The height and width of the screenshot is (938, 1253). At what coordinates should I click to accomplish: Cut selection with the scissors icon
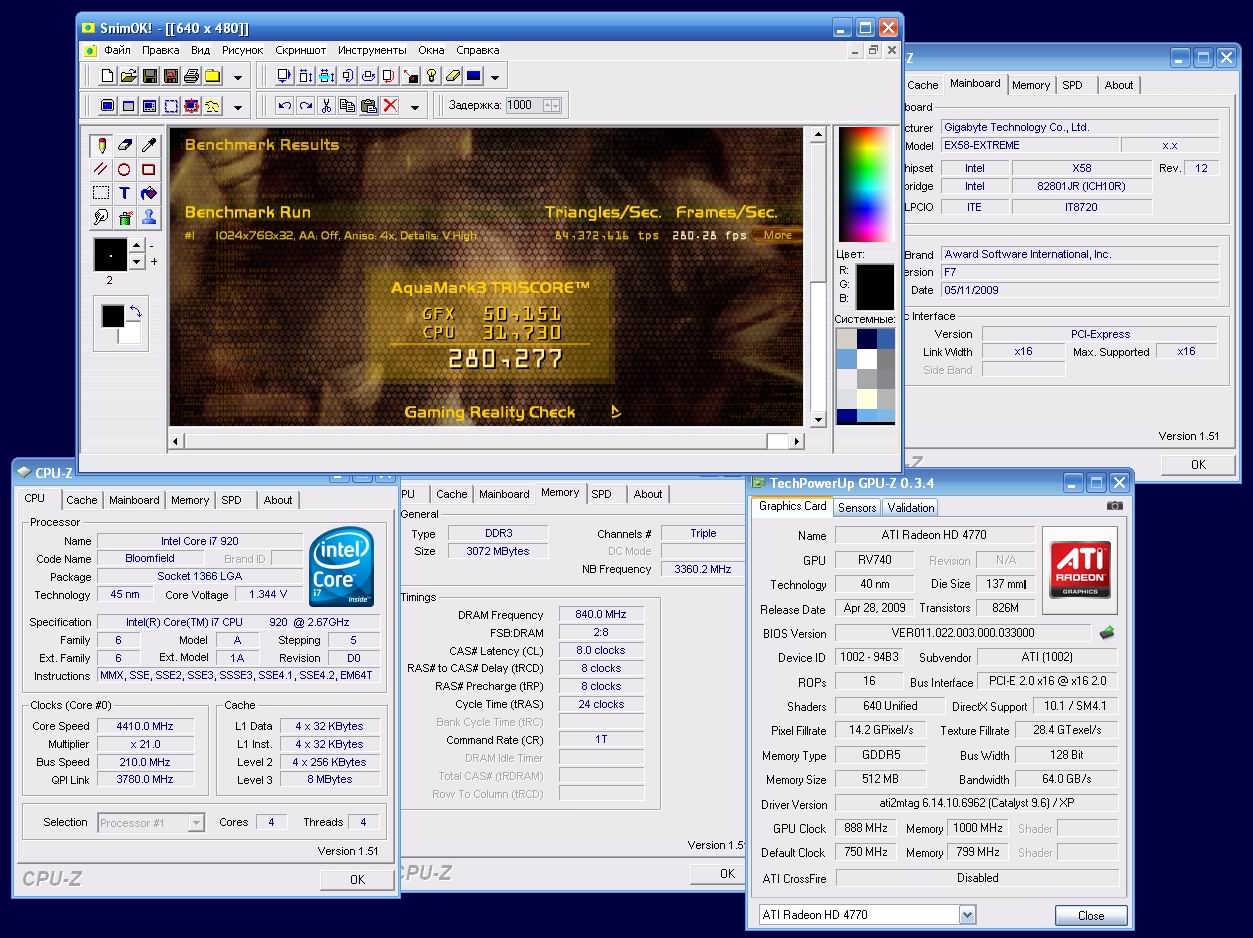327,106
